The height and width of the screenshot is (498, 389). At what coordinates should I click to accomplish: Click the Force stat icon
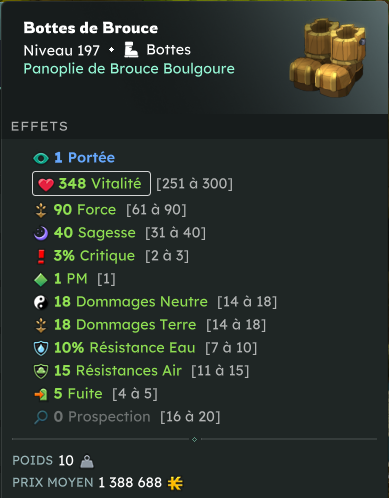point(41,211)
